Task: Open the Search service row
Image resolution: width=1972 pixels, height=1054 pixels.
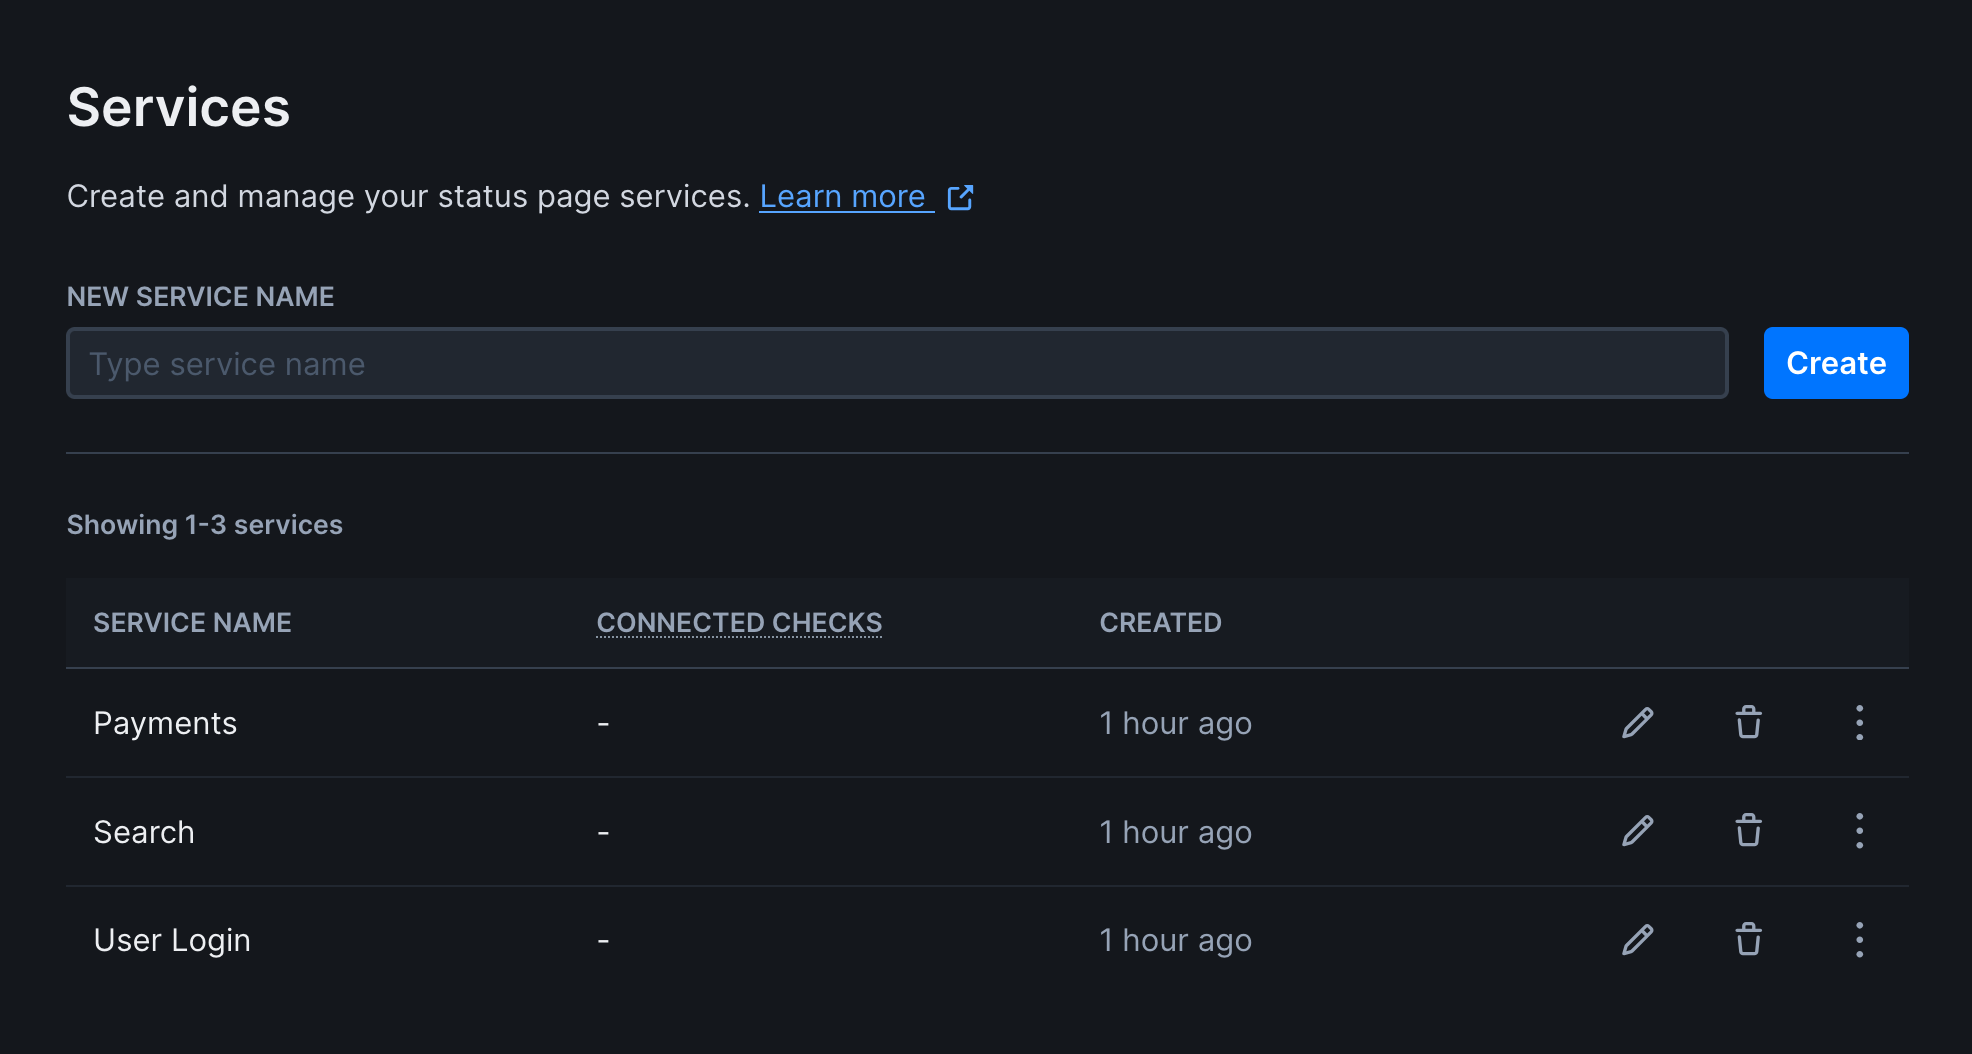Action: coord(144,830)
